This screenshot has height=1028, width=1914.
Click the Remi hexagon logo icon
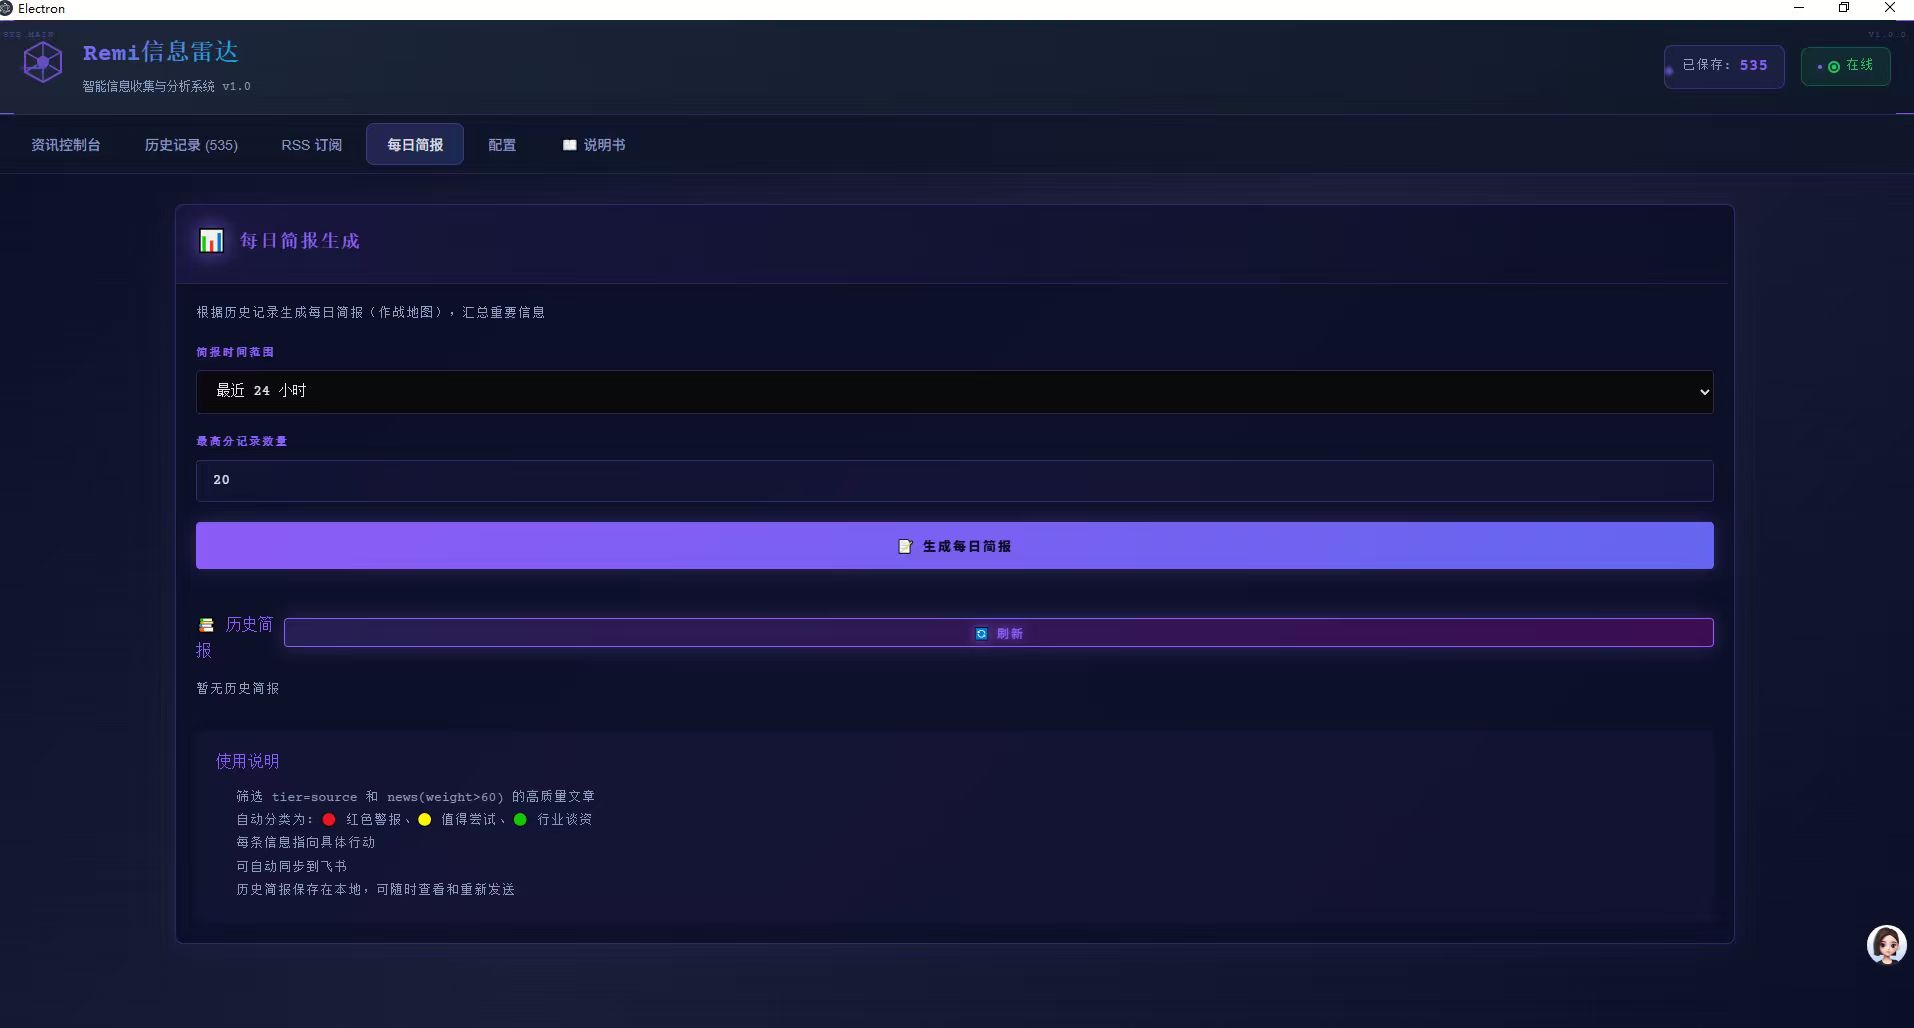click(x=43, y=63)
